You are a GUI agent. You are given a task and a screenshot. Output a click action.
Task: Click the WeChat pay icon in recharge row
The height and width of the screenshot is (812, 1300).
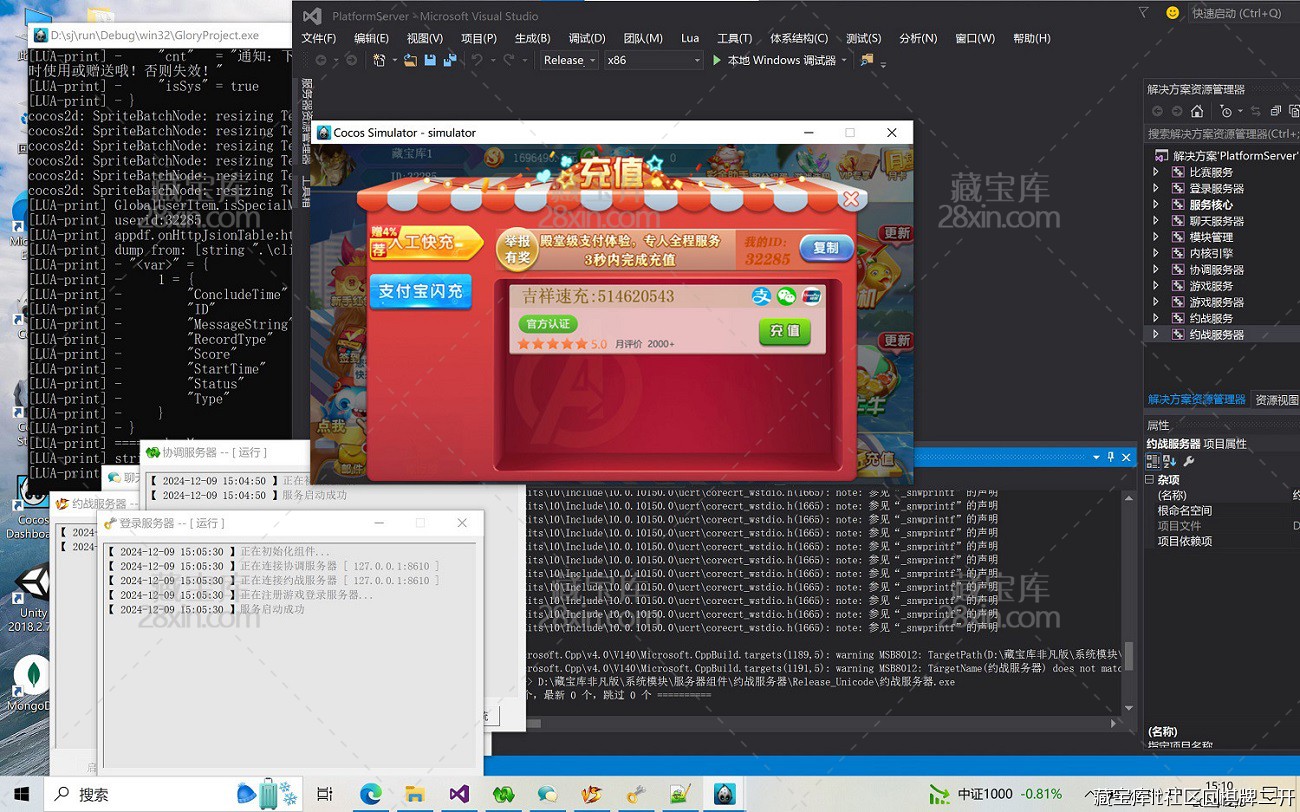pos(787,296)
